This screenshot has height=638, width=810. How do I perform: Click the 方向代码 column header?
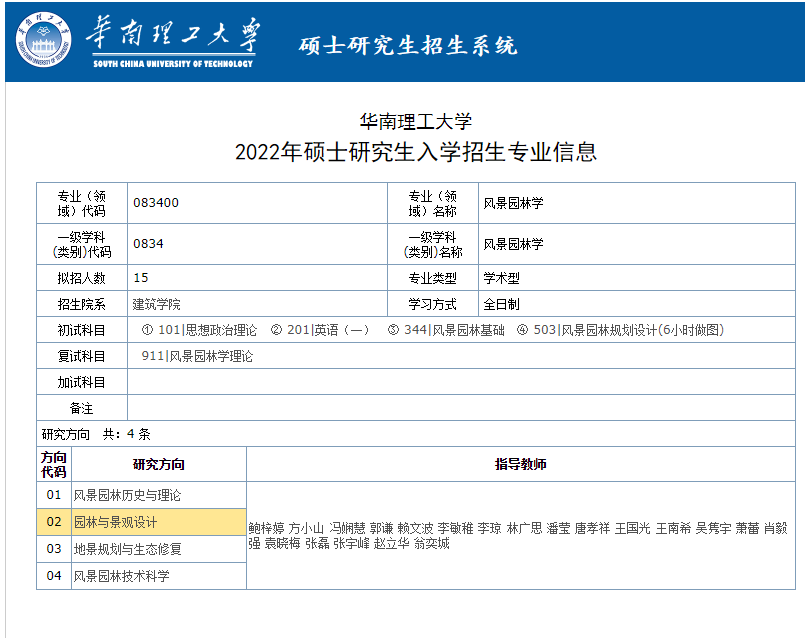tap(54, 464)
